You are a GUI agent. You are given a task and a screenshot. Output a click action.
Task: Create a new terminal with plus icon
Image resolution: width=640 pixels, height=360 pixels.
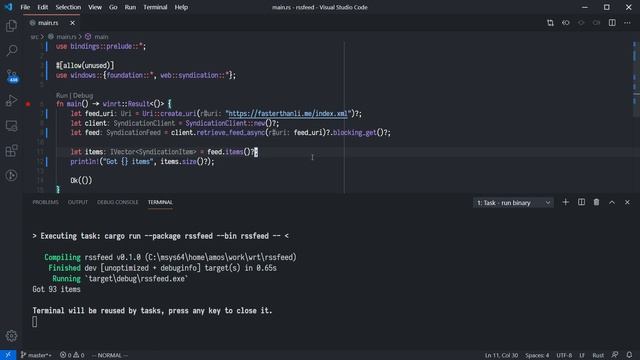(x=565, y=202)
